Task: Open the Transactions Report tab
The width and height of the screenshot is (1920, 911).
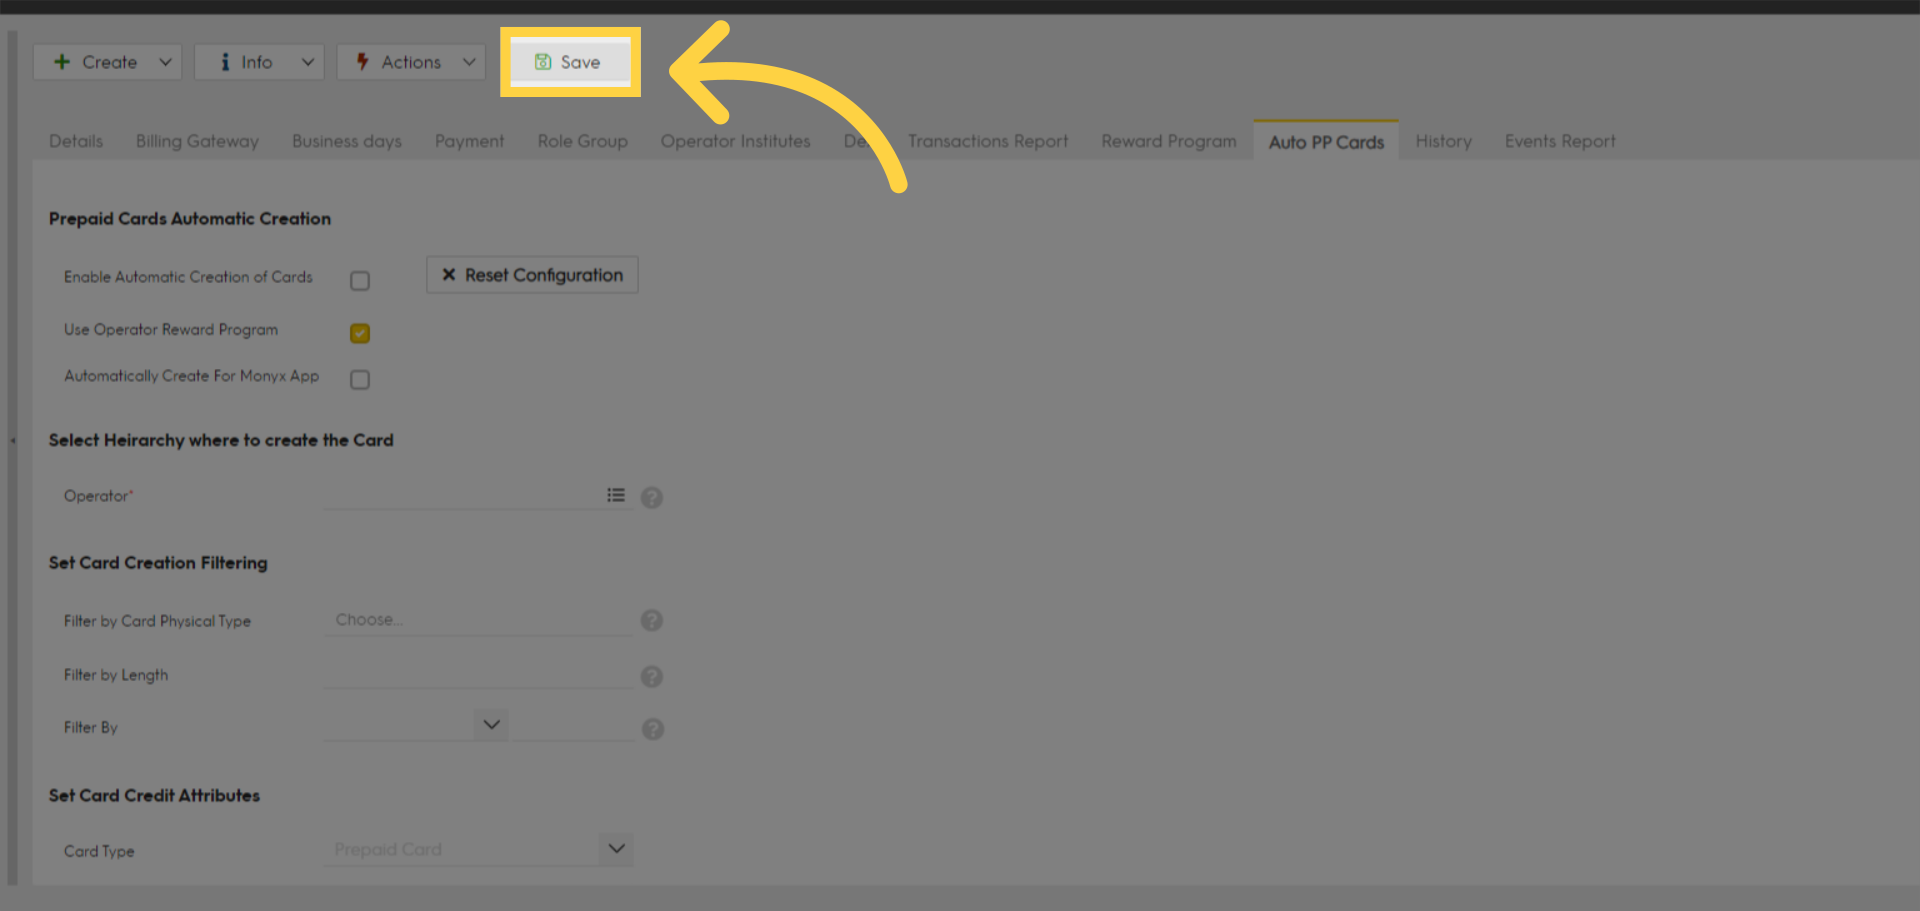Action: 988,141
